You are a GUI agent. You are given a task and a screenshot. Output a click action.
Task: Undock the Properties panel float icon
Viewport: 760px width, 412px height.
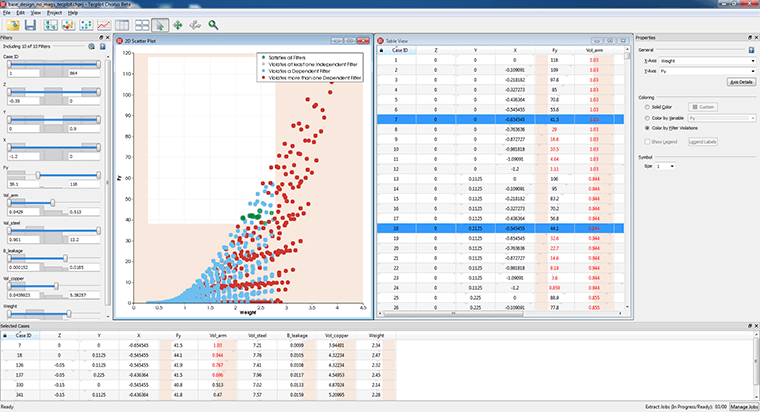pos(750,37)
